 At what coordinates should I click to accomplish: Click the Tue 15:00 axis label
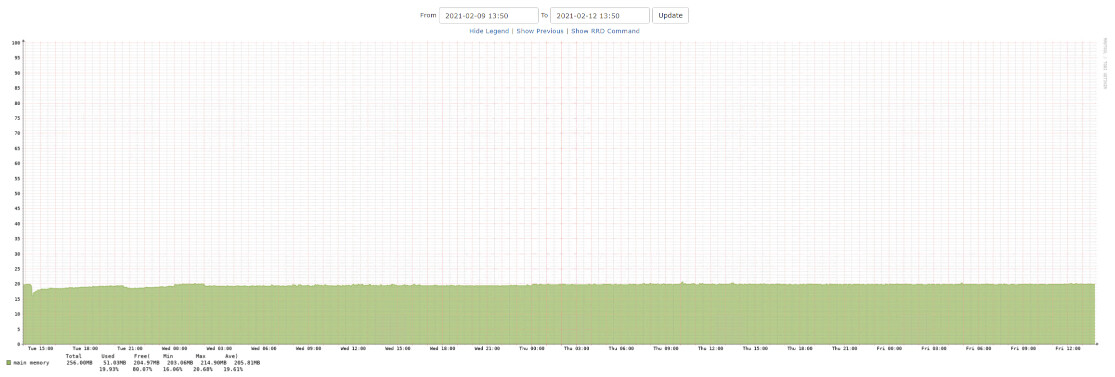(x=41, y=349)
